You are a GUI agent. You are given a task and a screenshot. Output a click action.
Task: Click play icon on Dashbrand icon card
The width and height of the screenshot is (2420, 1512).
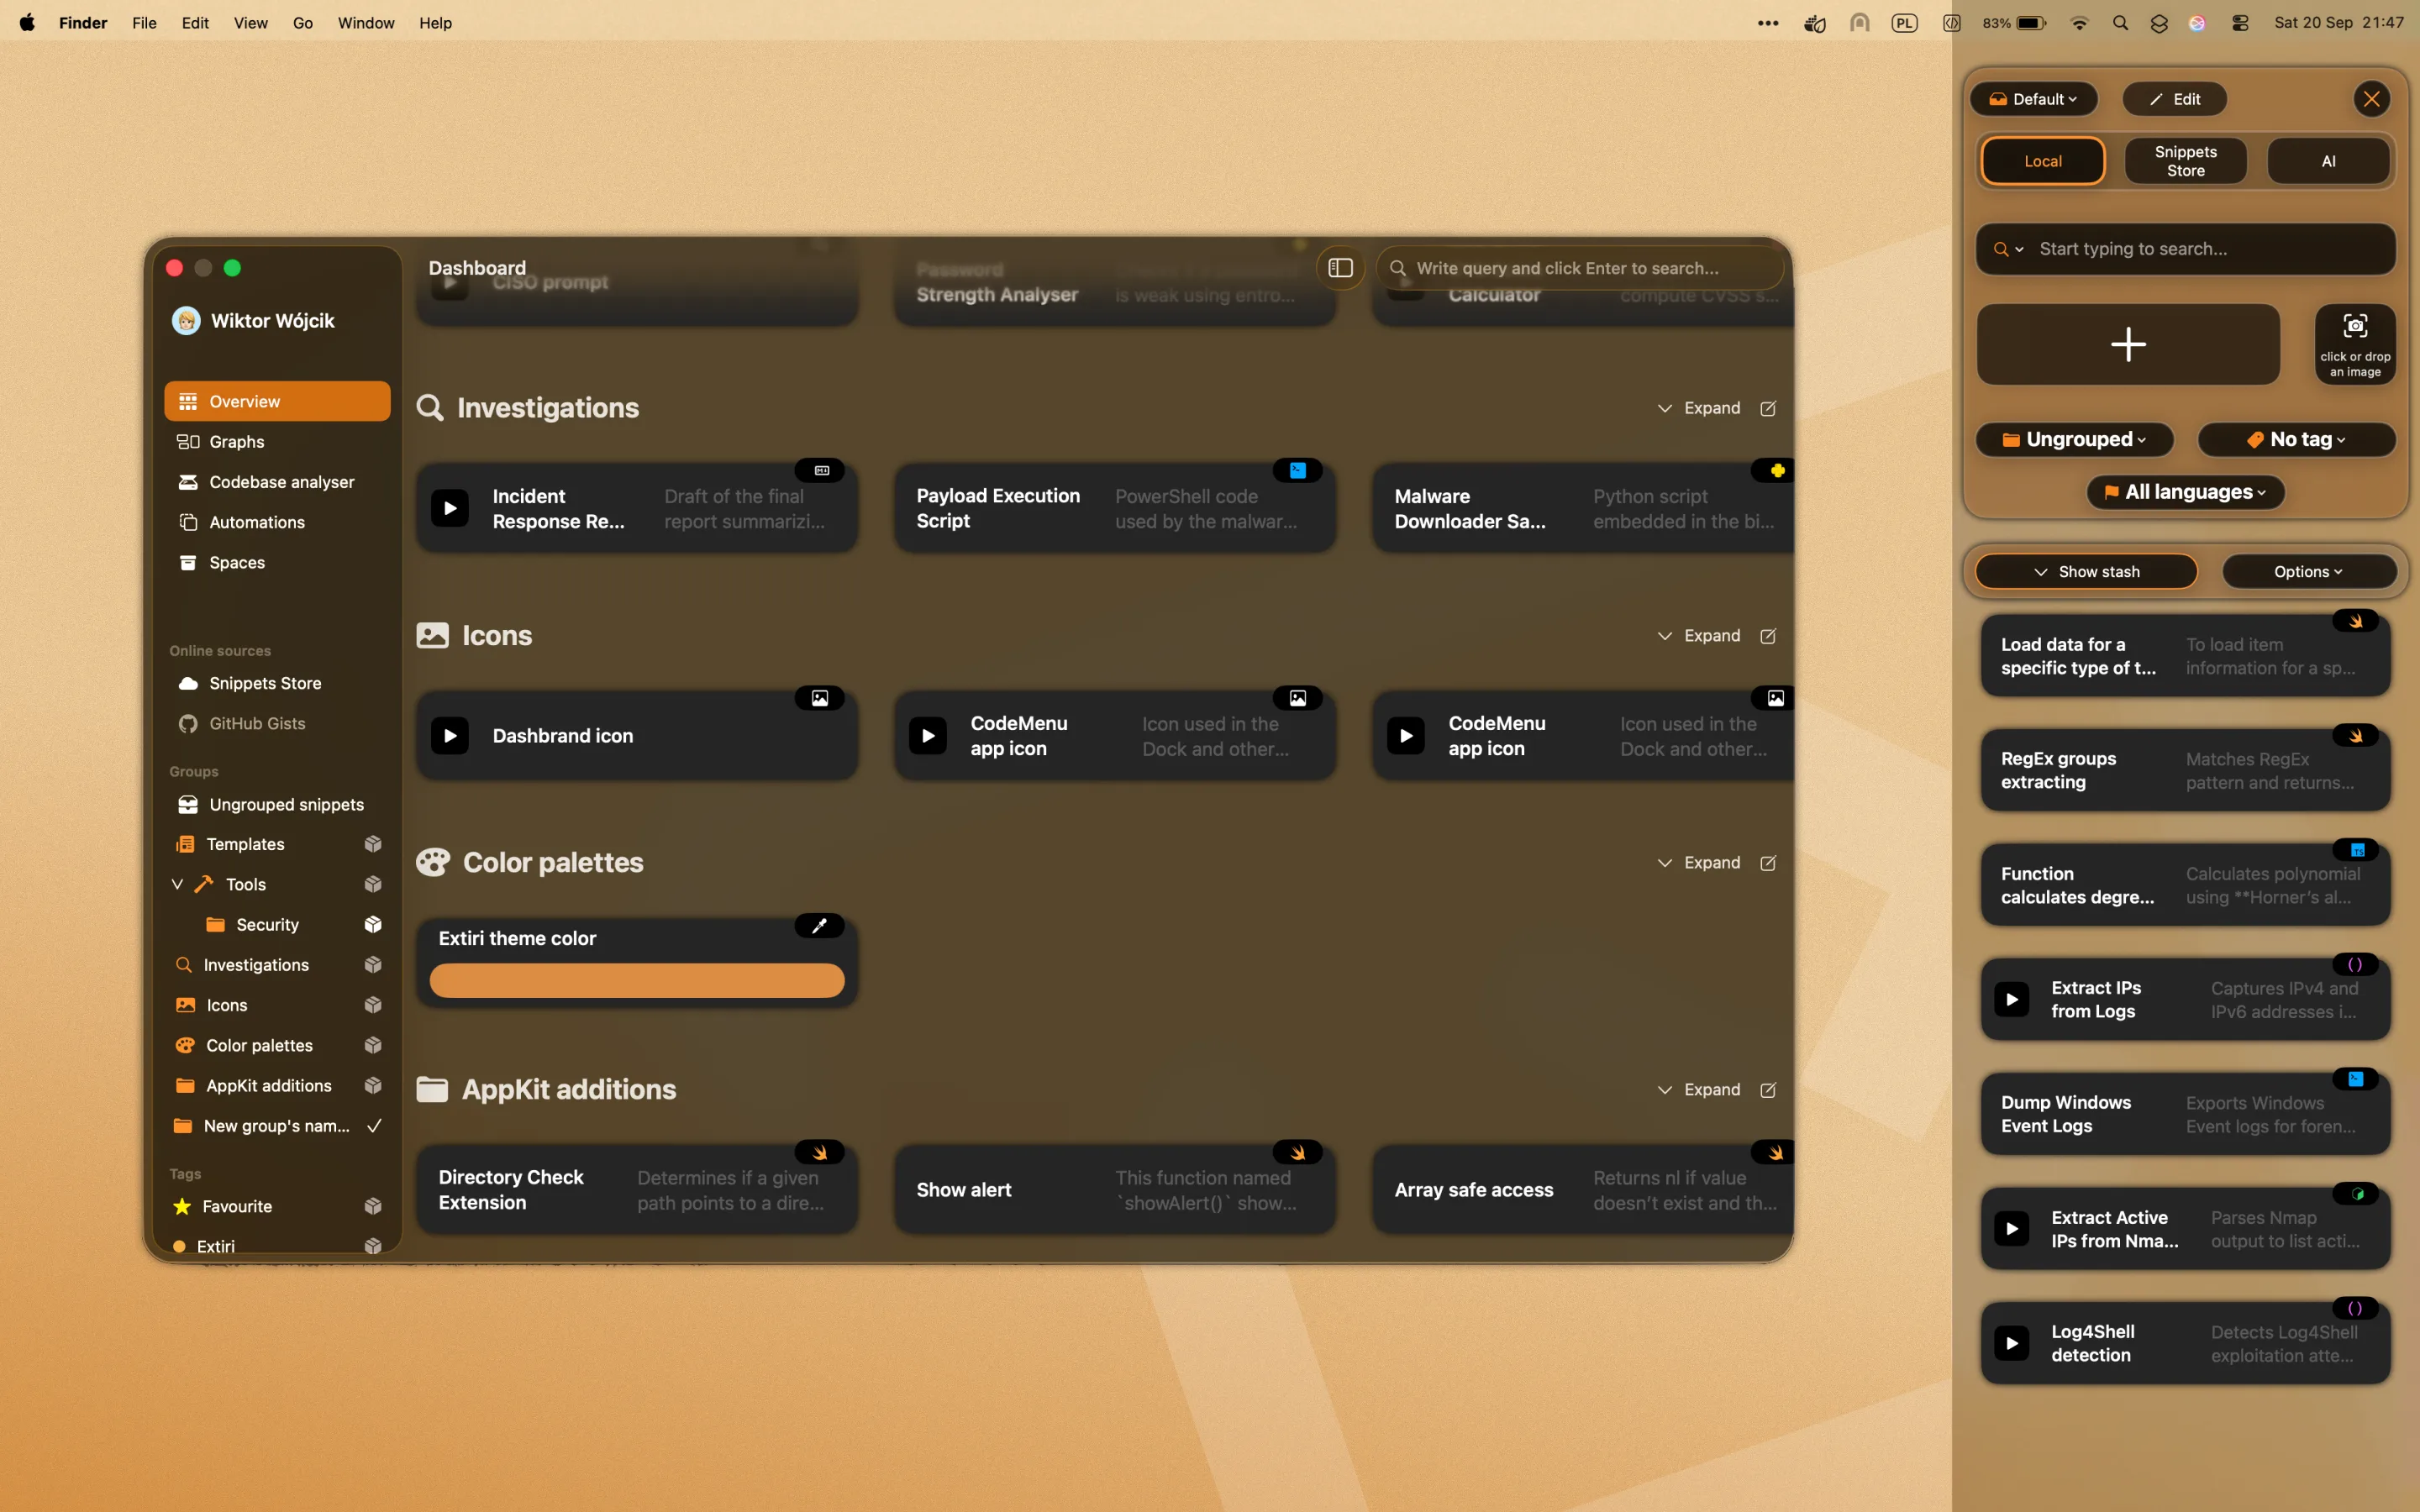450,736
